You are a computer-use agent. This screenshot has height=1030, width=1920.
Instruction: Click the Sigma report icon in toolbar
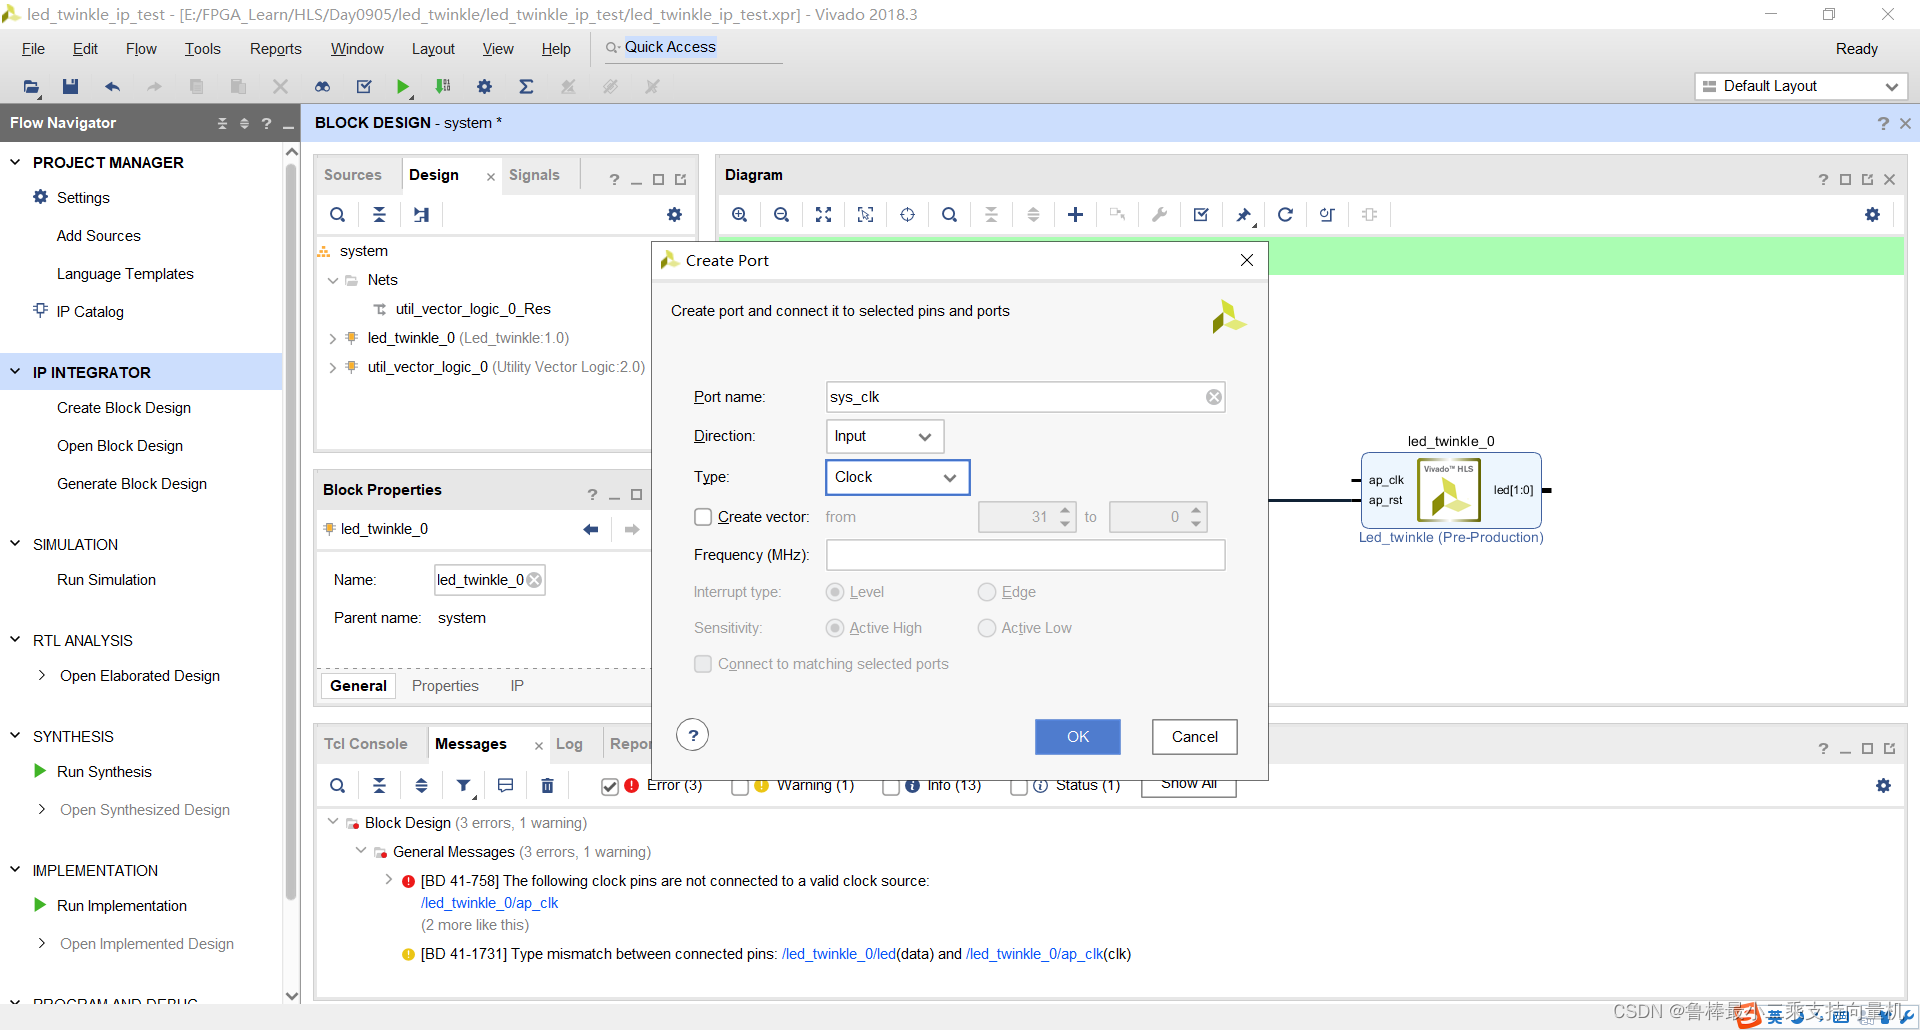pos(526,87)
